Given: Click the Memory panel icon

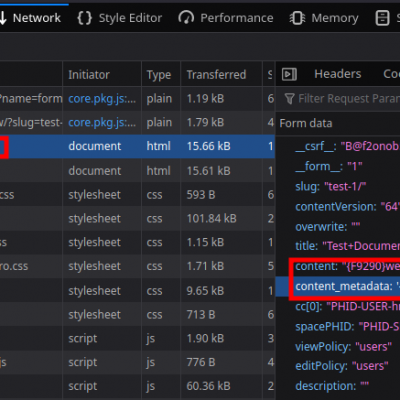Looking at the screenshot, I should coord(297,18).
